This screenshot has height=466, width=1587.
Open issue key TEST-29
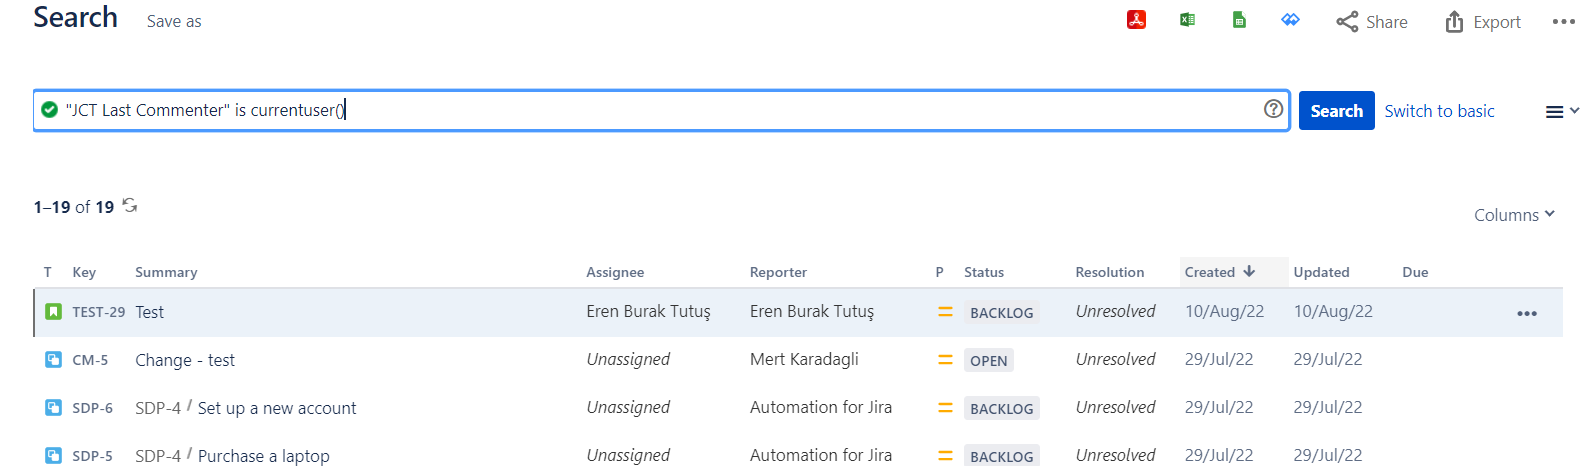[x=98, y=312]
